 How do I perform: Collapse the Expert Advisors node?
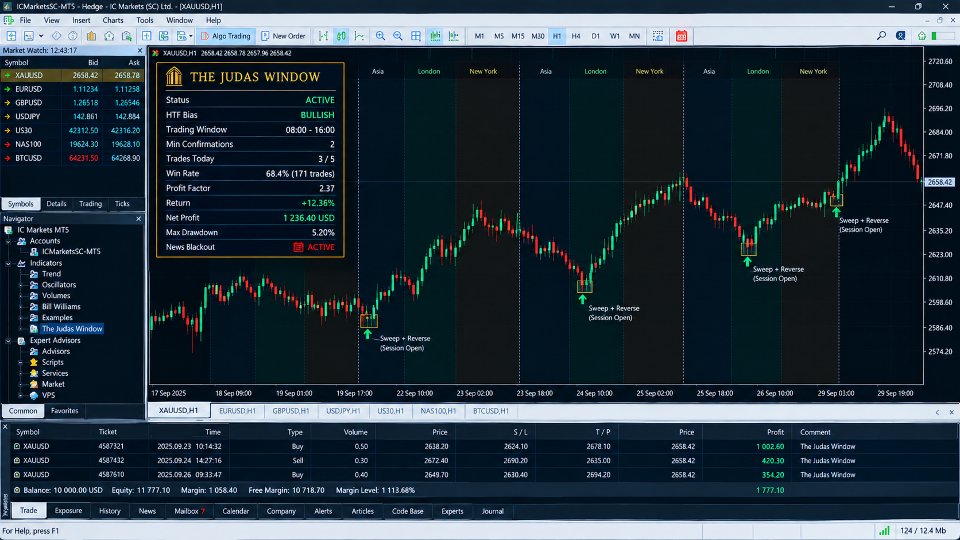[9, 340]
